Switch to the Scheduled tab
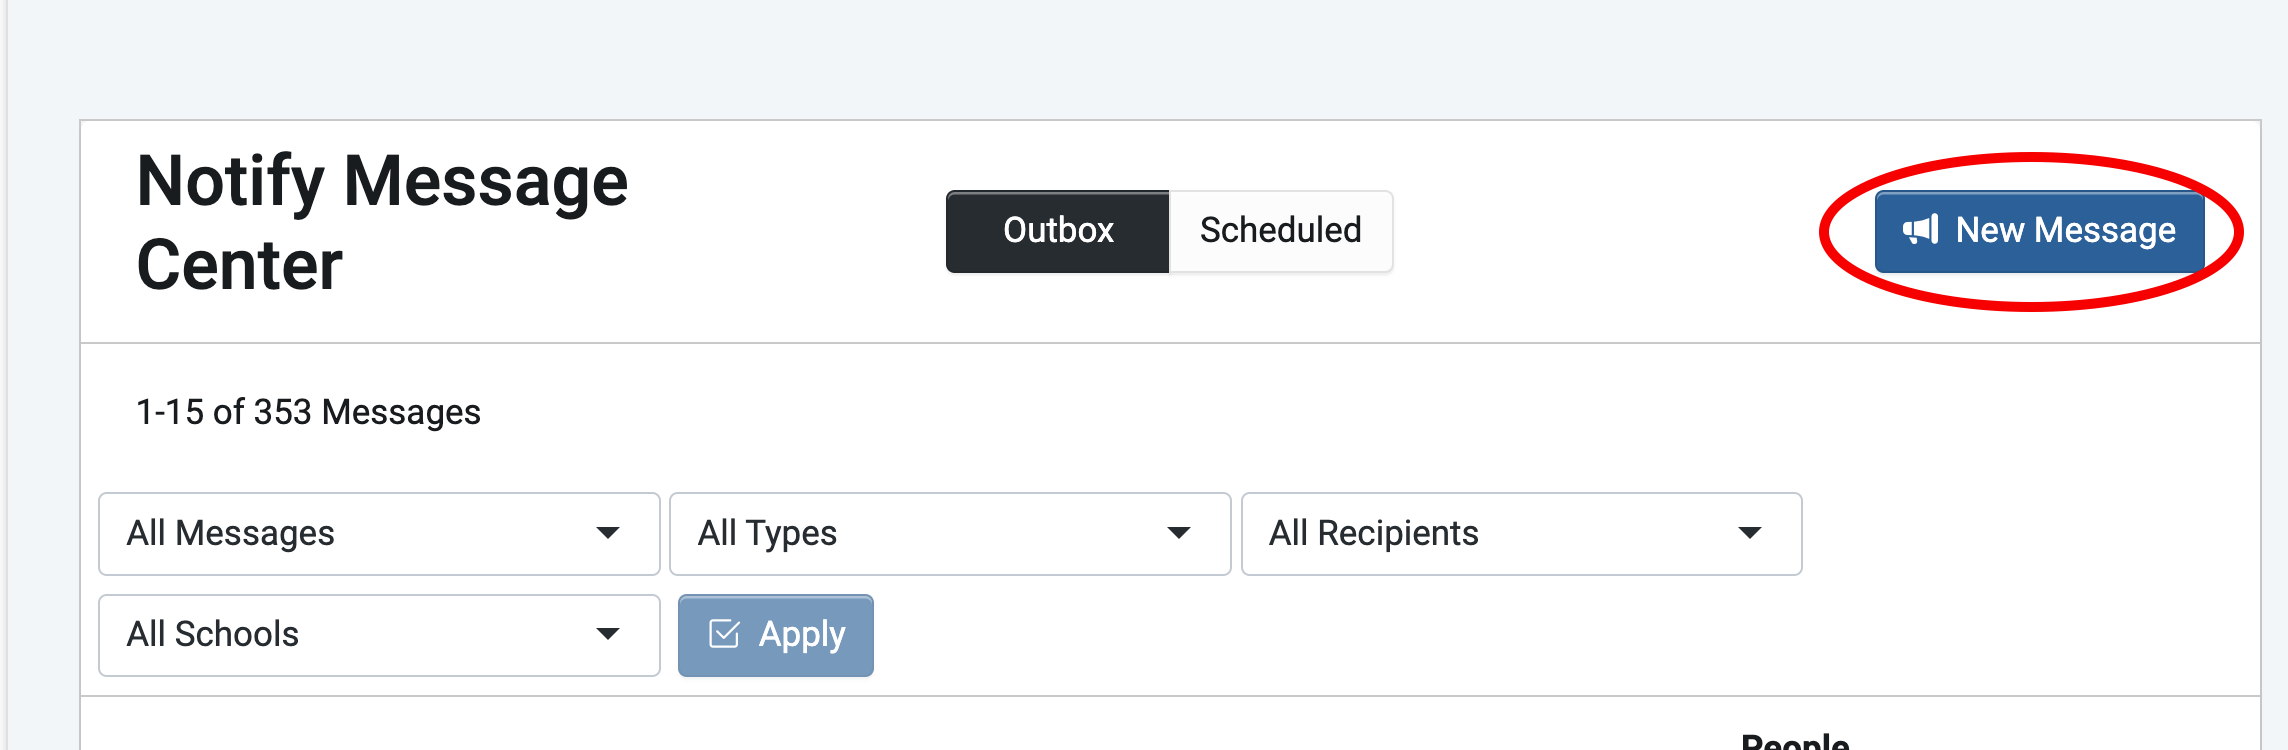This screenshot has height=750, width=2288. click(x=1280, y=231)
